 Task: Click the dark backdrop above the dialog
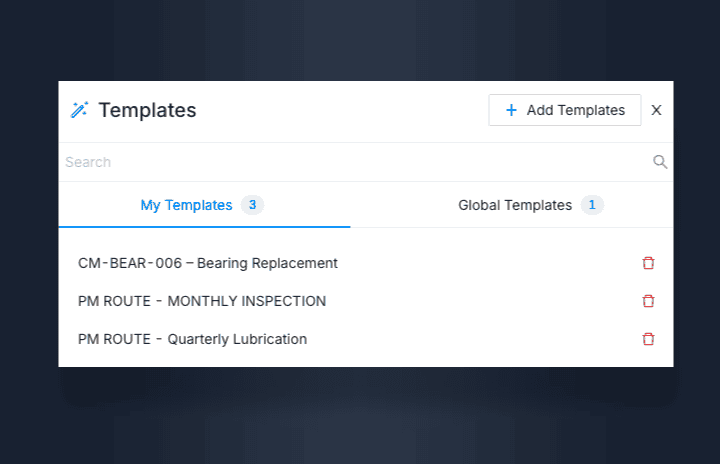pyautogui.click(x=360, y=40)
